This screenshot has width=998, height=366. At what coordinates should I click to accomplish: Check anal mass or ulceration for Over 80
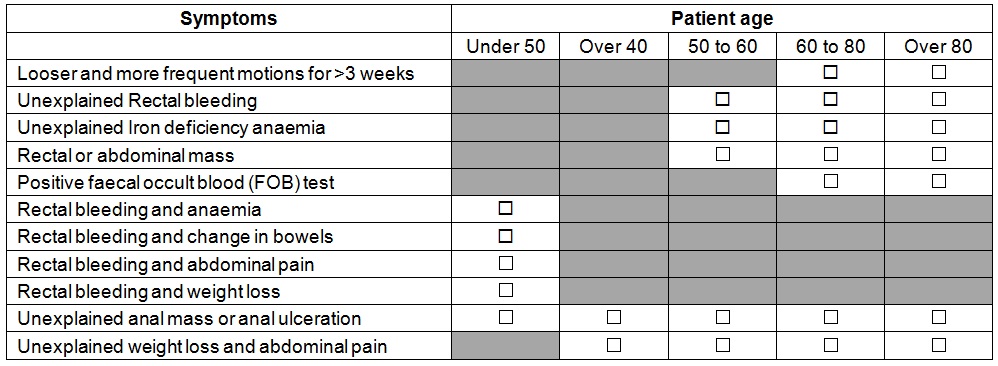pyautogui.click(x=939, y=317)
